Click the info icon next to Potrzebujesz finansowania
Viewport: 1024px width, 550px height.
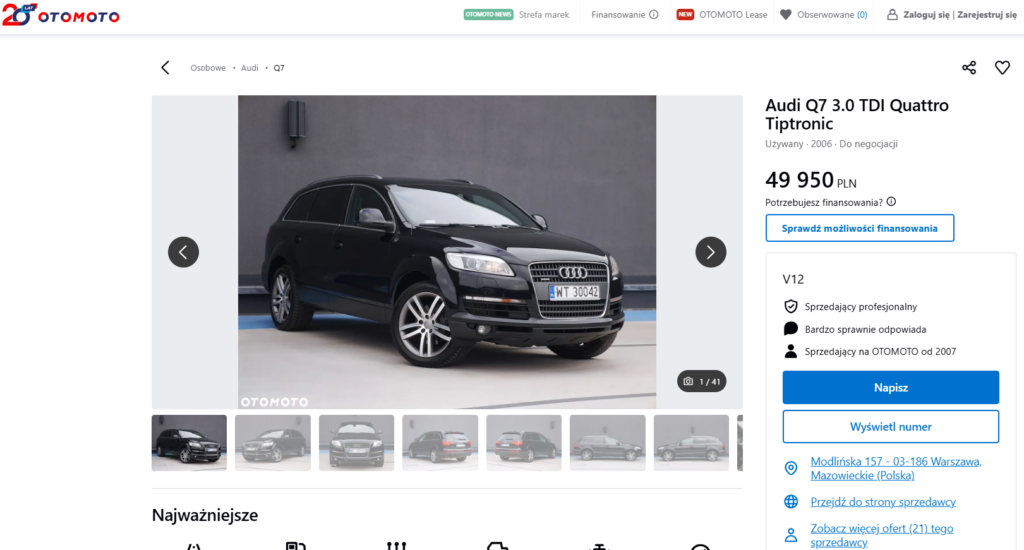pos(891,202)
